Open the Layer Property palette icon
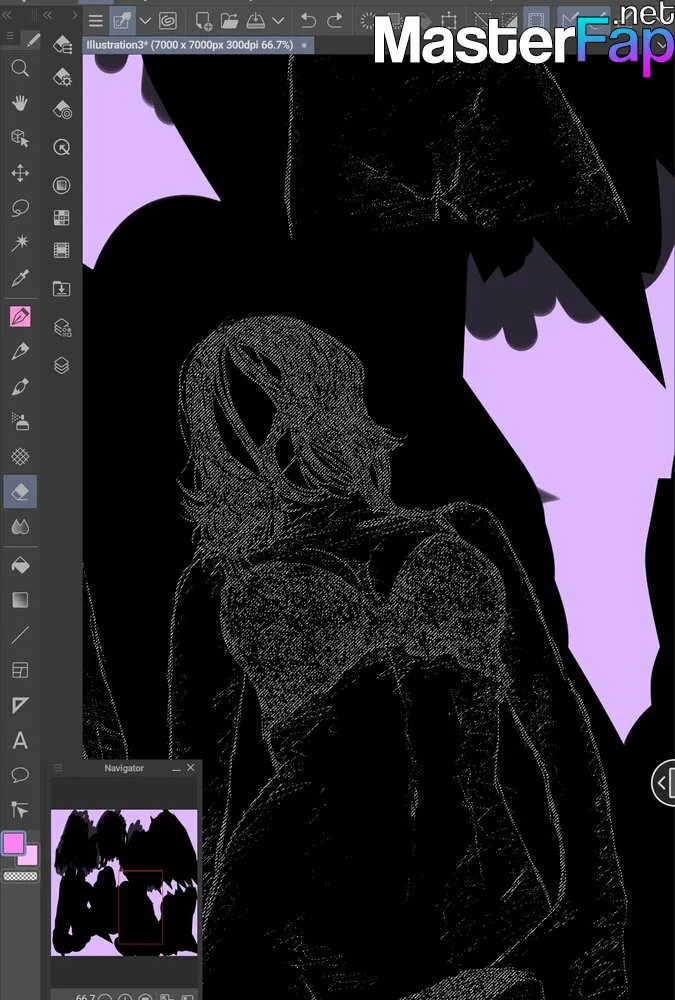 (x=62, y=328)
